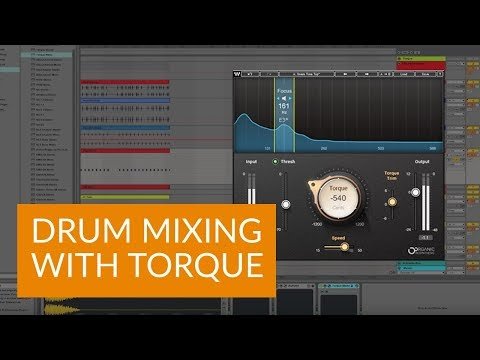480x360 pixels.
Task: Open the preset name menu in plugin toolbar
Action: (x=306, y=74)
